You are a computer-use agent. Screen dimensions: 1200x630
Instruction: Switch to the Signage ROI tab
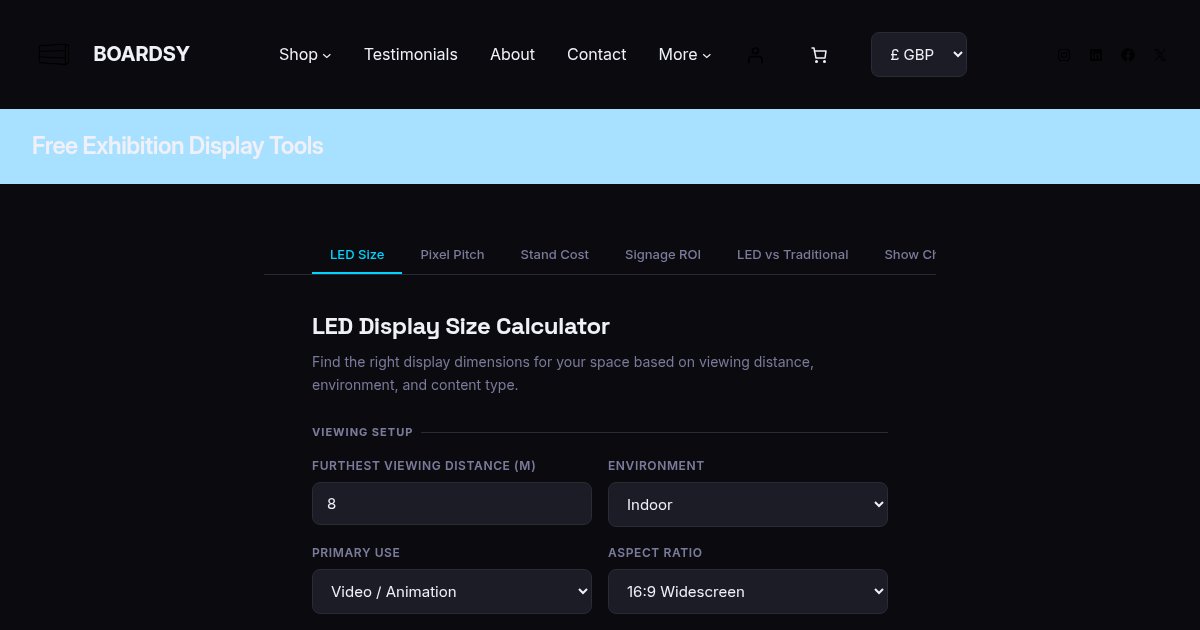(663, 254)
